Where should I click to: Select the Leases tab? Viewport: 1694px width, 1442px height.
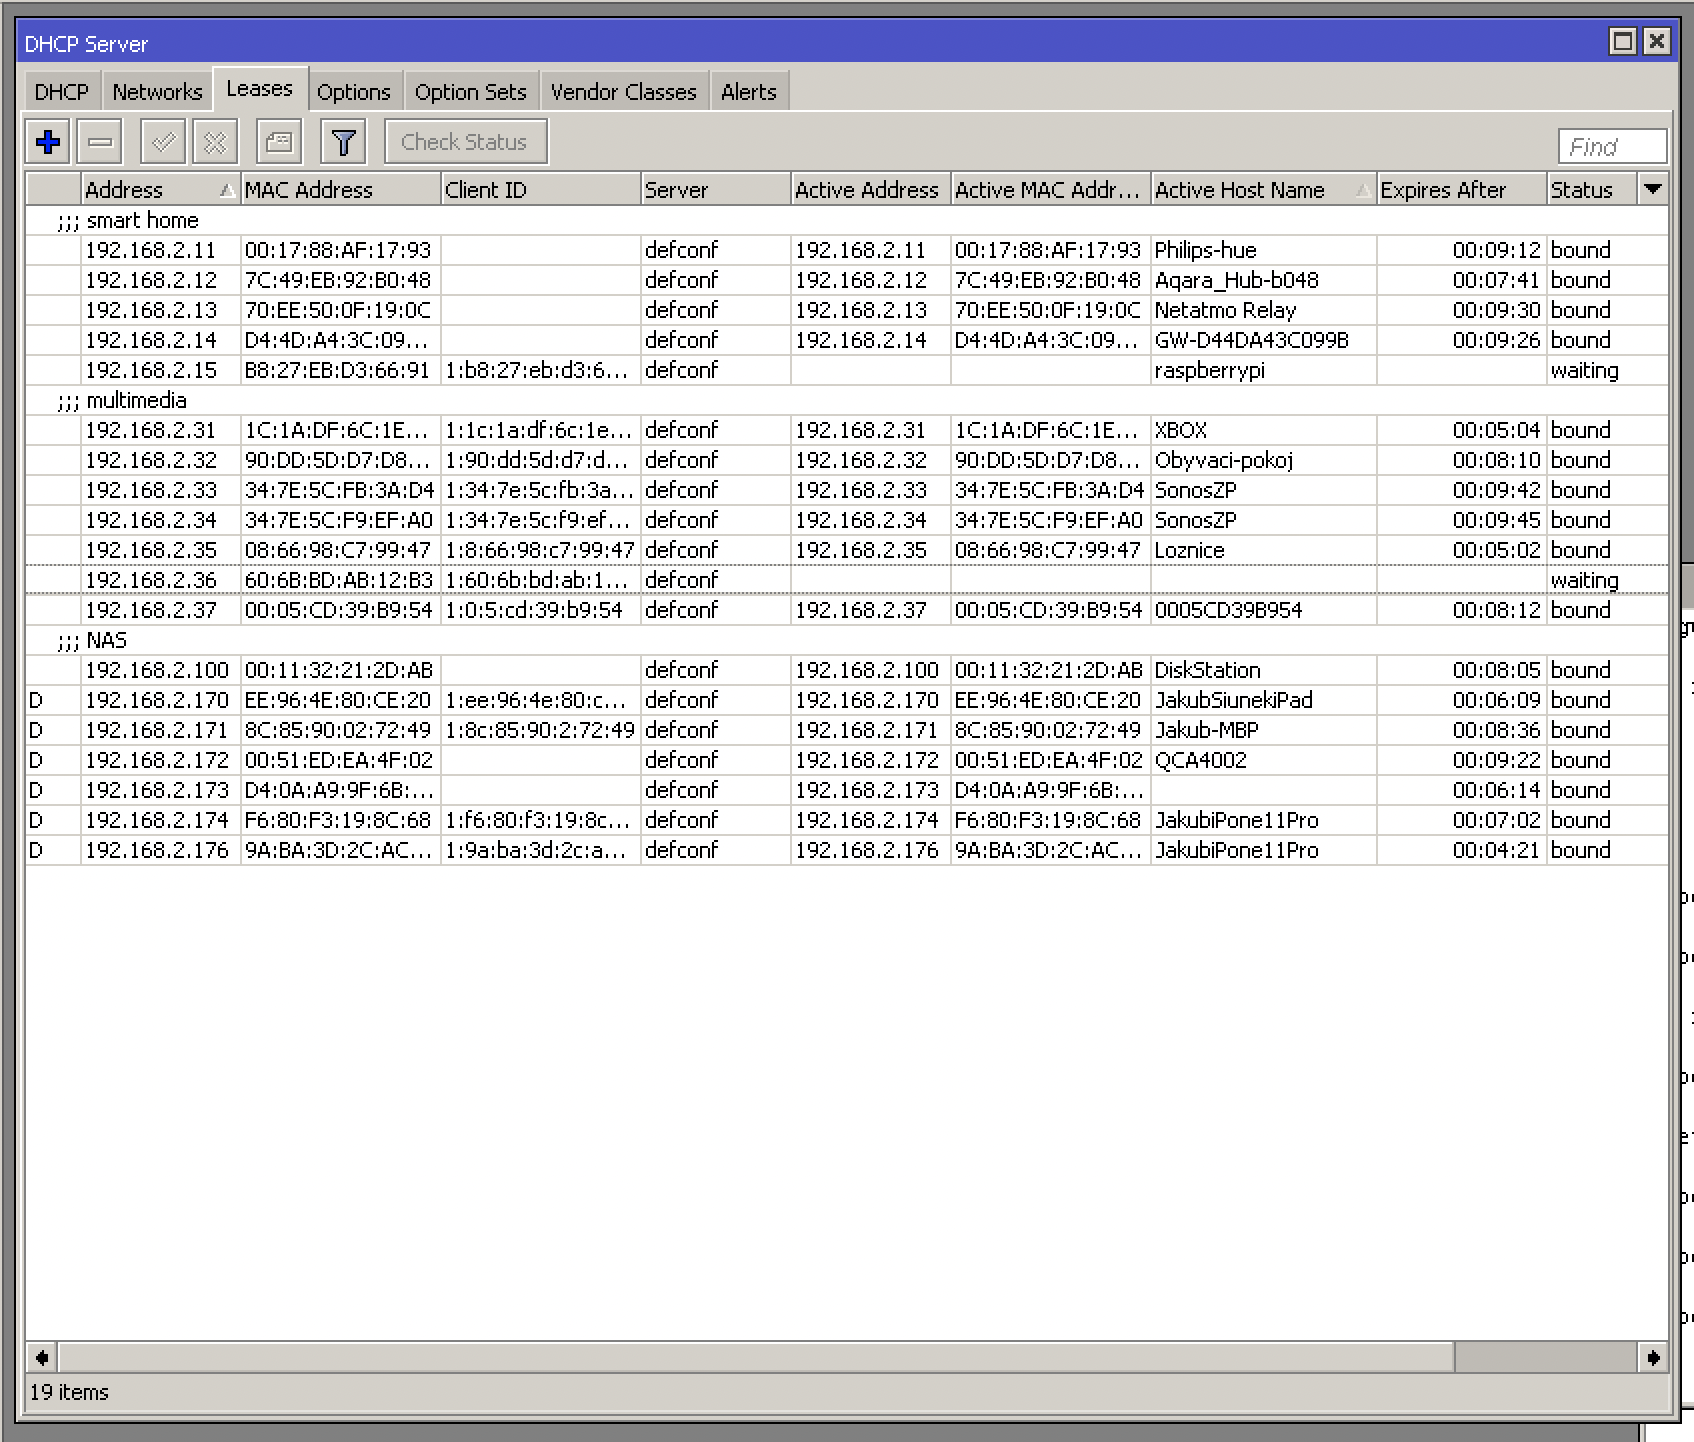(x=260, y=89)
